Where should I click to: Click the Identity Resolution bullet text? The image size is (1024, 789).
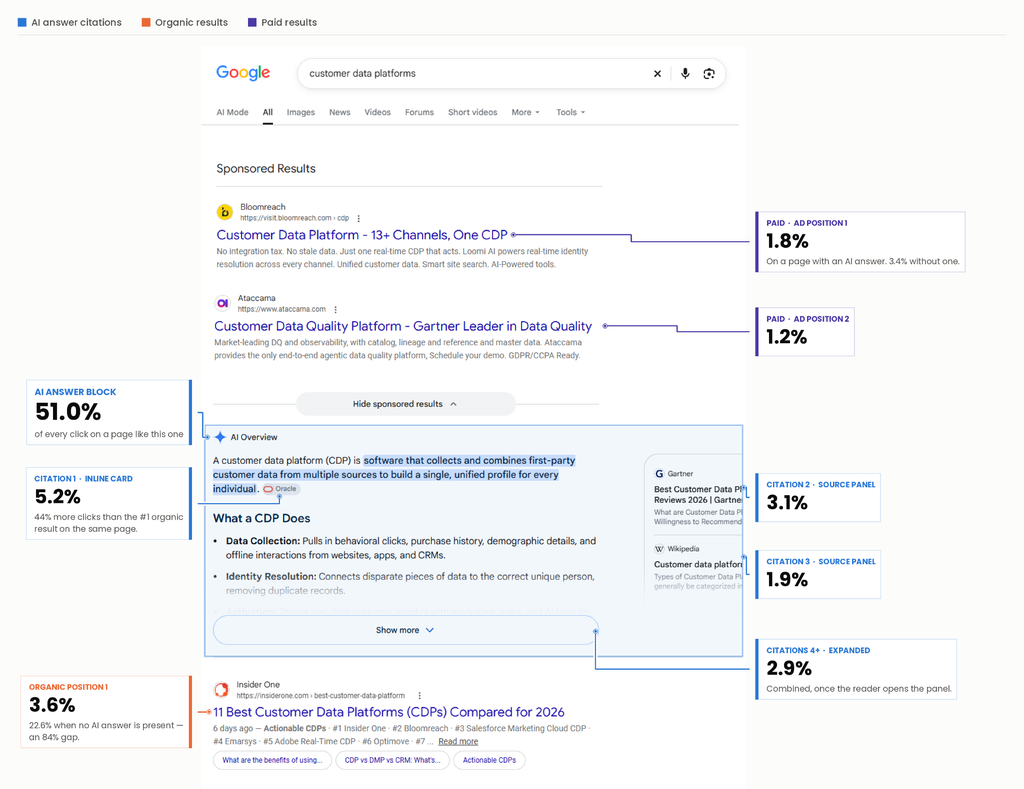pos(410,583)
